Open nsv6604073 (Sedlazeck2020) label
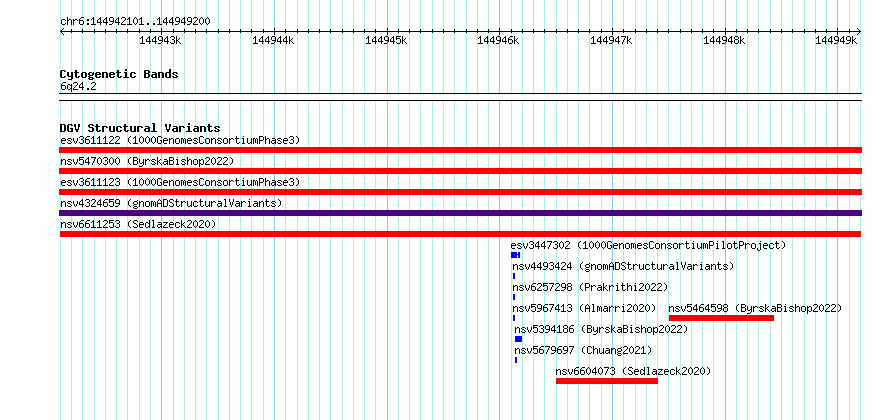The width and height of the screenshot is (890, 420). (x=633, y=371)
